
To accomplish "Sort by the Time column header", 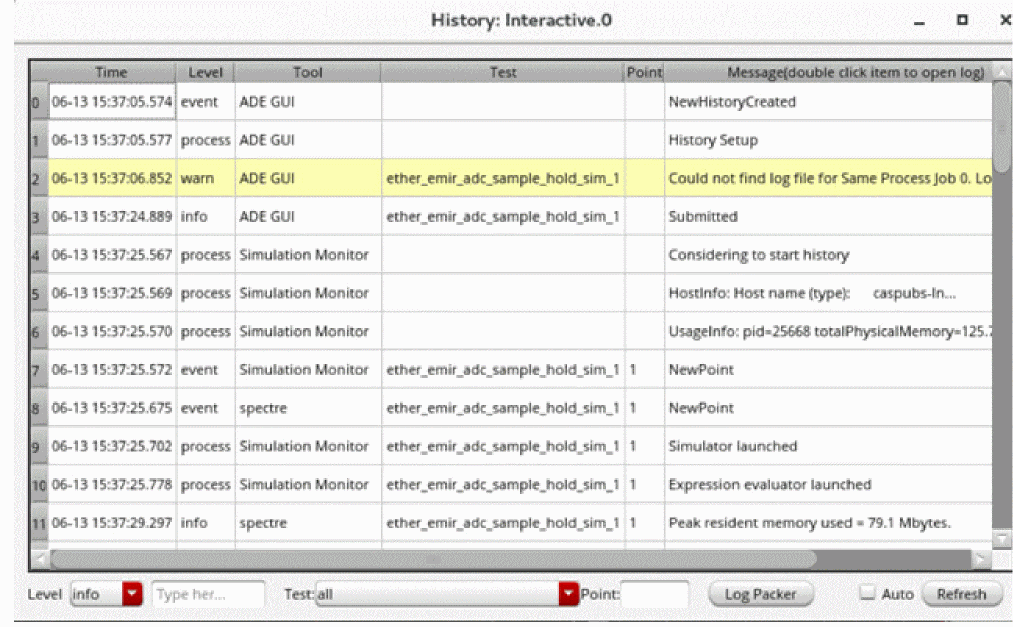I will coord(111,73).
